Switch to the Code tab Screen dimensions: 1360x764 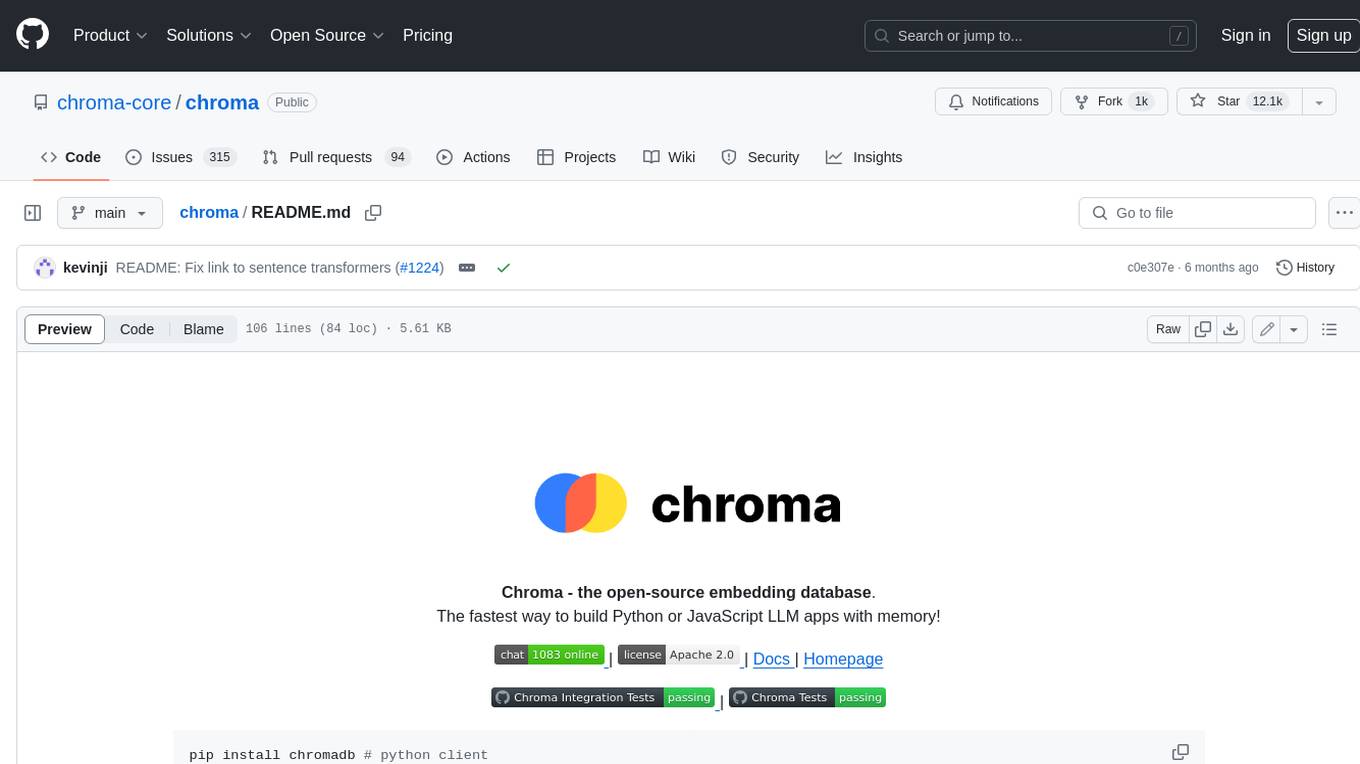point(71,157)
